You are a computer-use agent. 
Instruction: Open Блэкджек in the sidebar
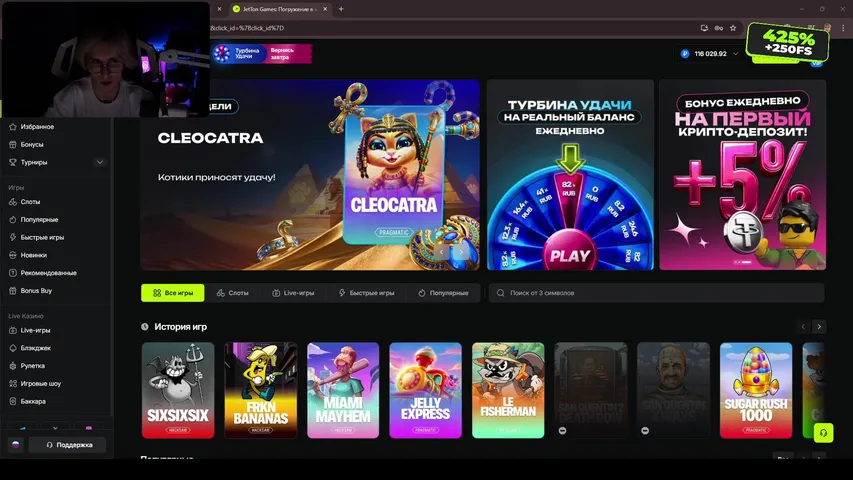pos(35,348)
